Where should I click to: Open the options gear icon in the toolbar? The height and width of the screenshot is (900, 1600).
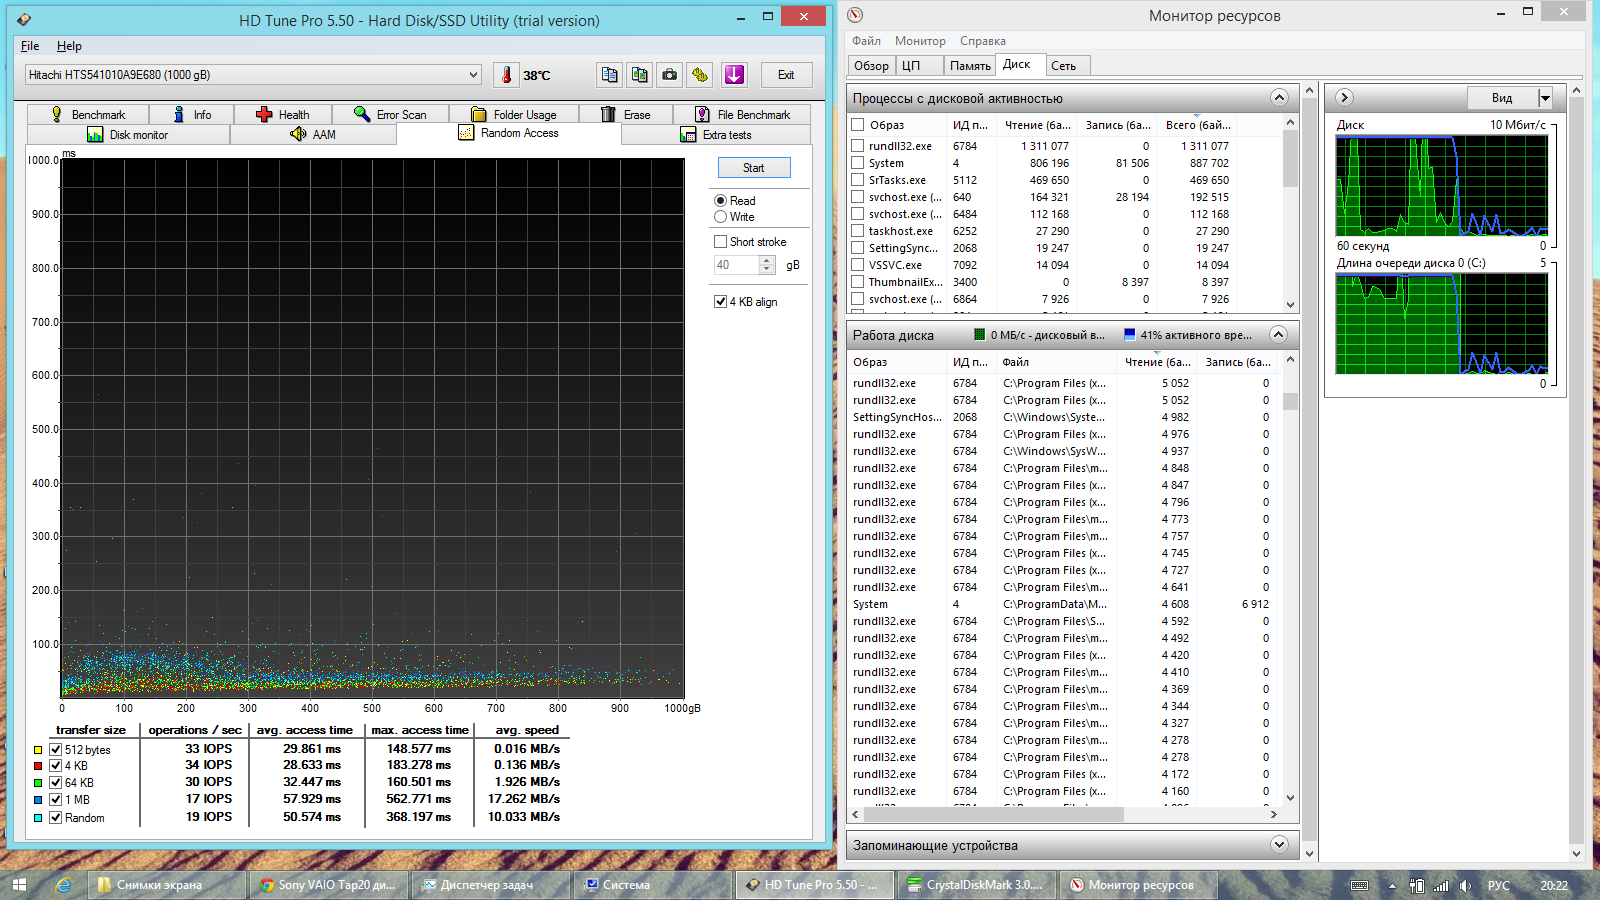click(x=700, y=75)
